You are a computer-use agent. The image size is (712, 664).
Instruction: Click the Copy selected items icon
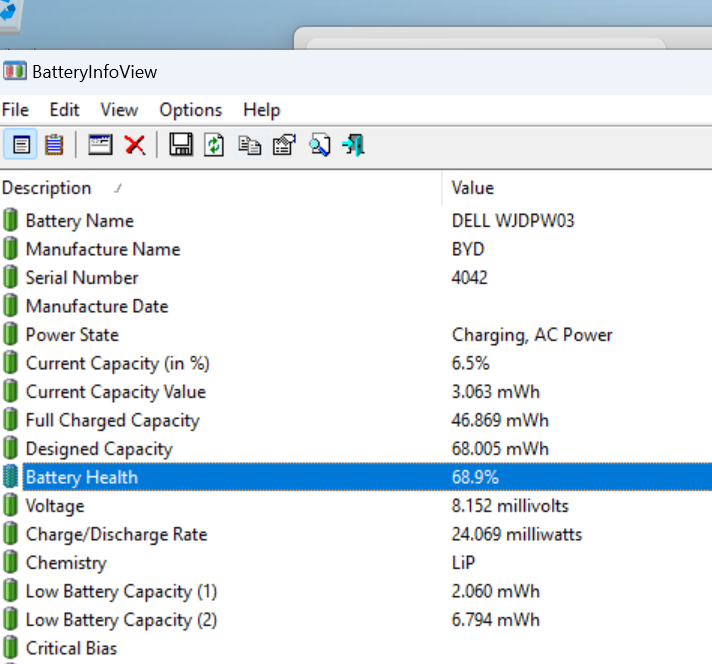249,145
